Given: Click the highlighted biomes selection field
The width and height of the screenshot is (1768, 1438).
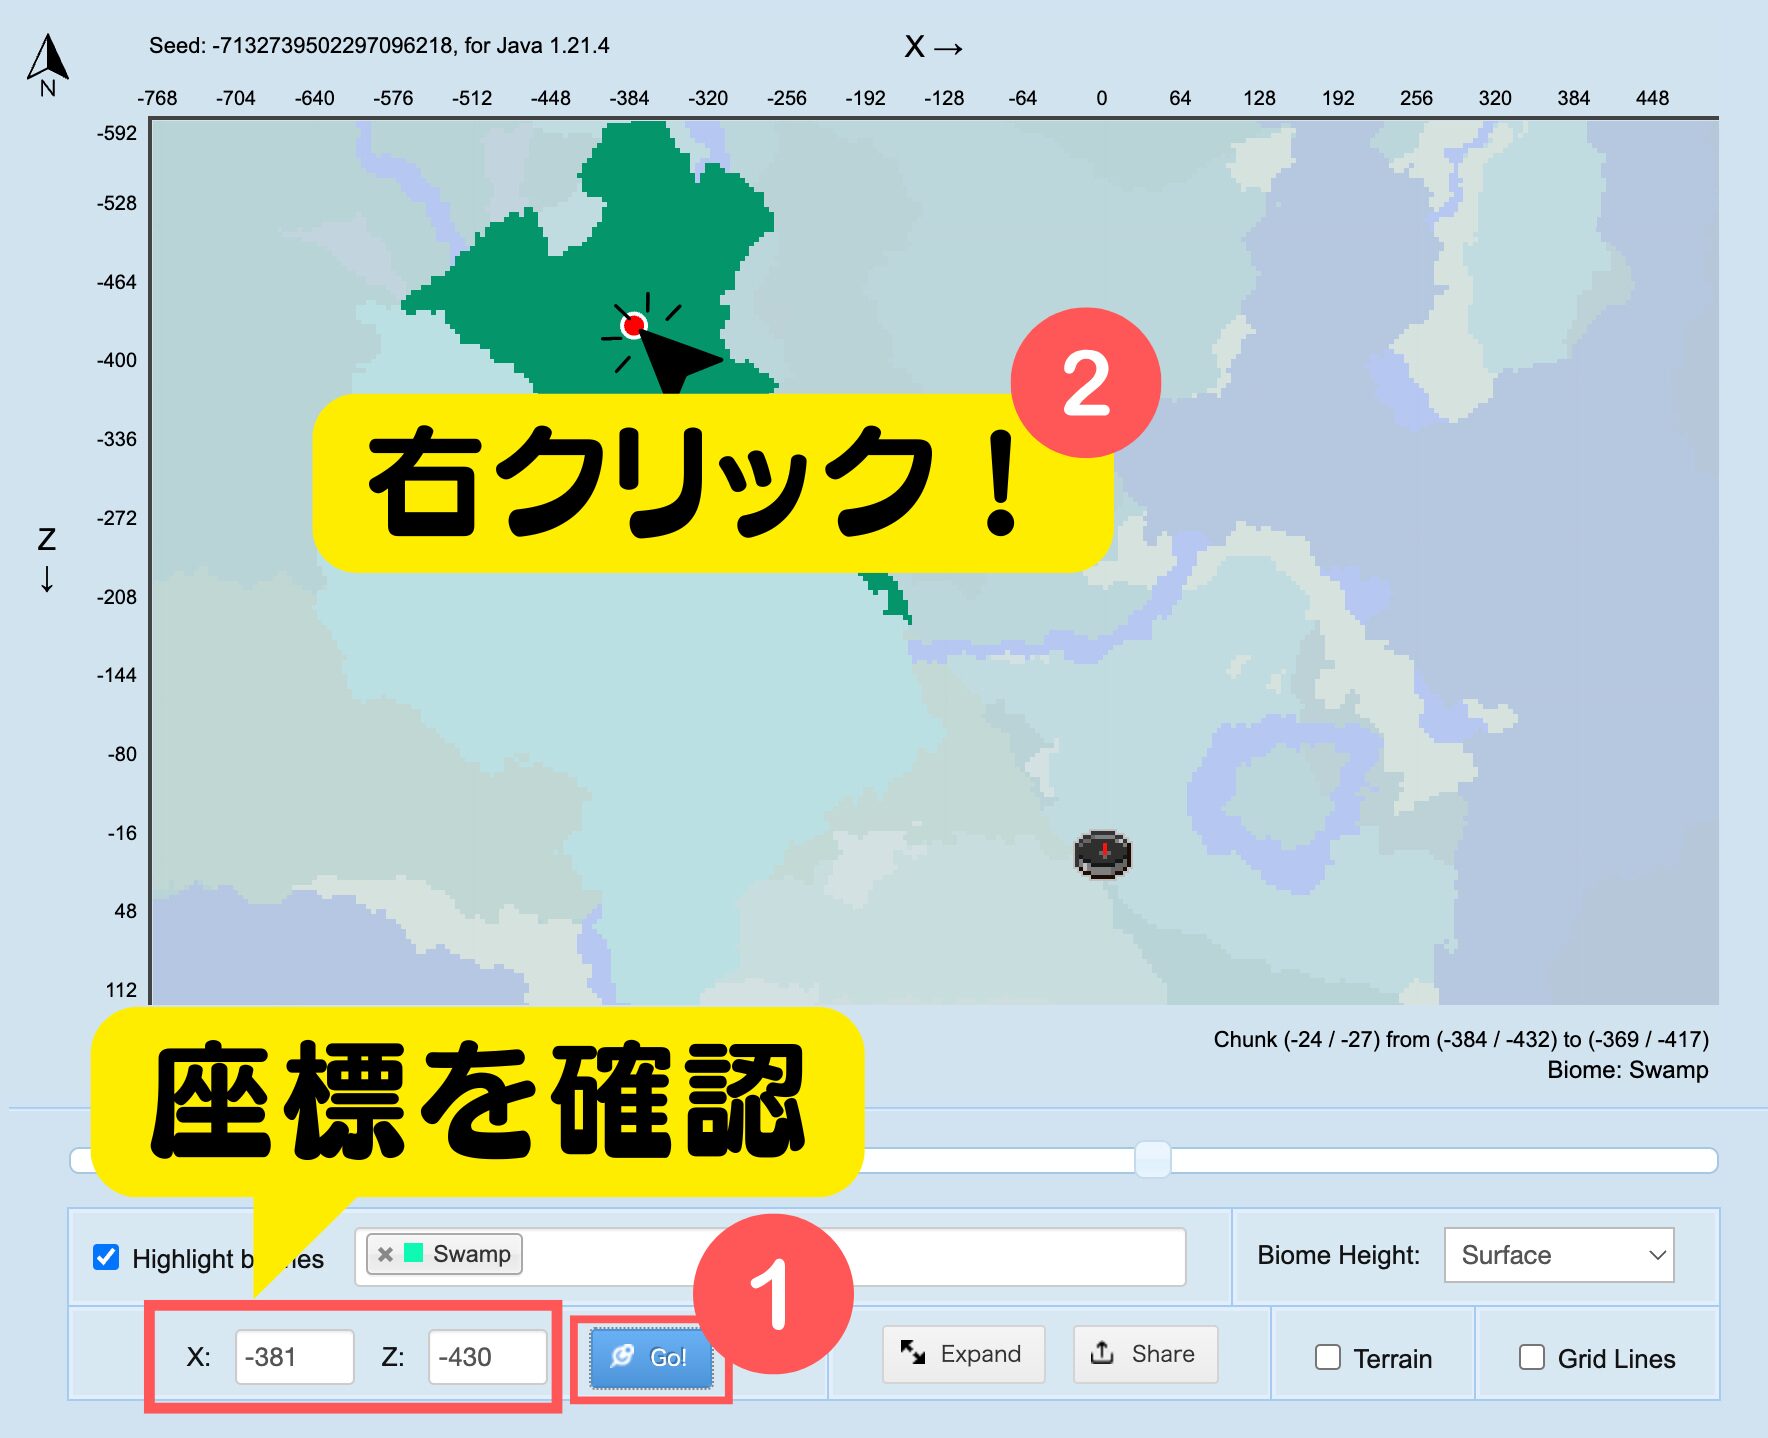Looking at the screenshot, I should click(x=770, y=1256).
